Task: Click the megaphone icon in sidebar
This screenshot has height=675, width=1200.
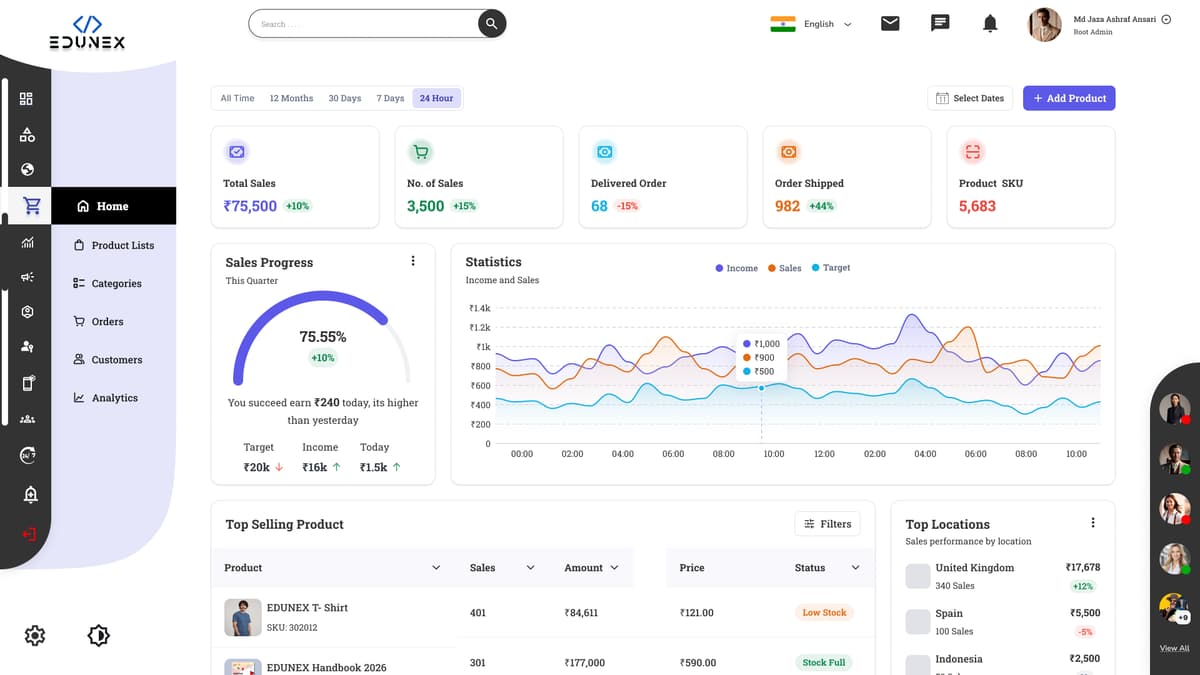Action: [x=27, y=277]
